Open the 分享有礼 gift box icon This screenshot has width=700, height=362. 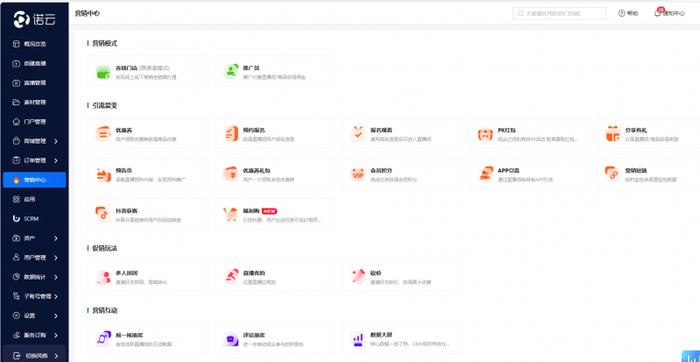click(x=612, y=133)
